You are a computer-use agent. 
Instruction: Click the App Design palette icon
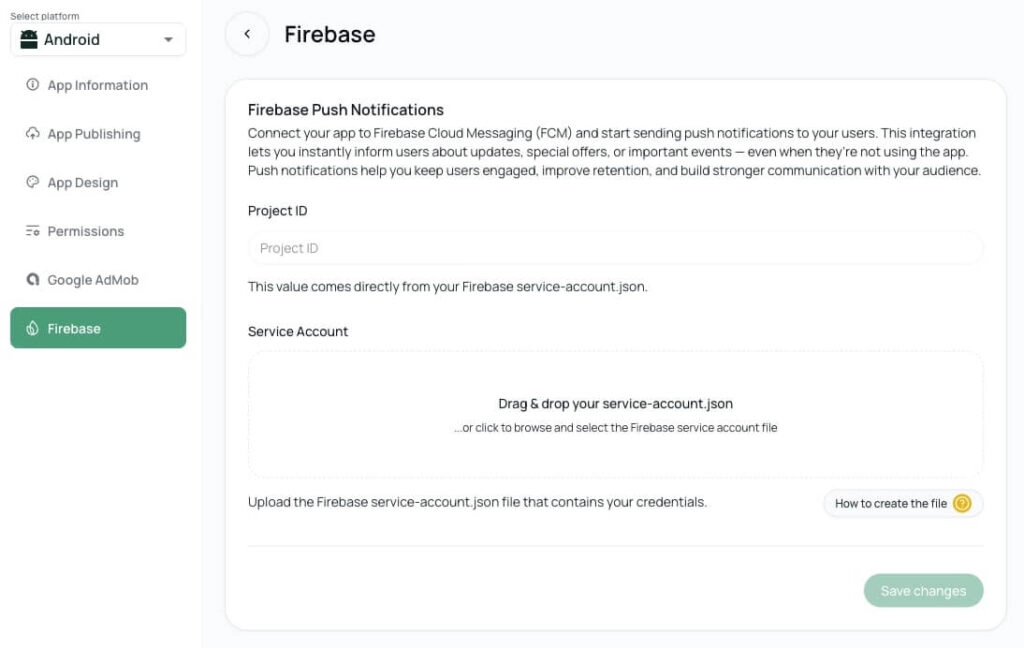click(x=32, y=183)
